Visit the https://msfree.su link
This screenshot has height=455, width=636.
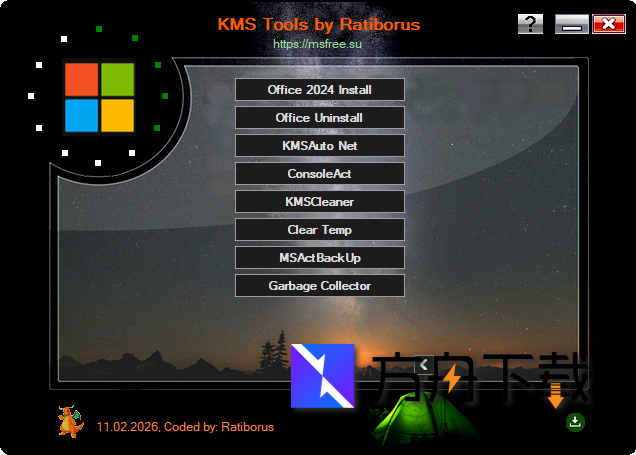(317, 44)
